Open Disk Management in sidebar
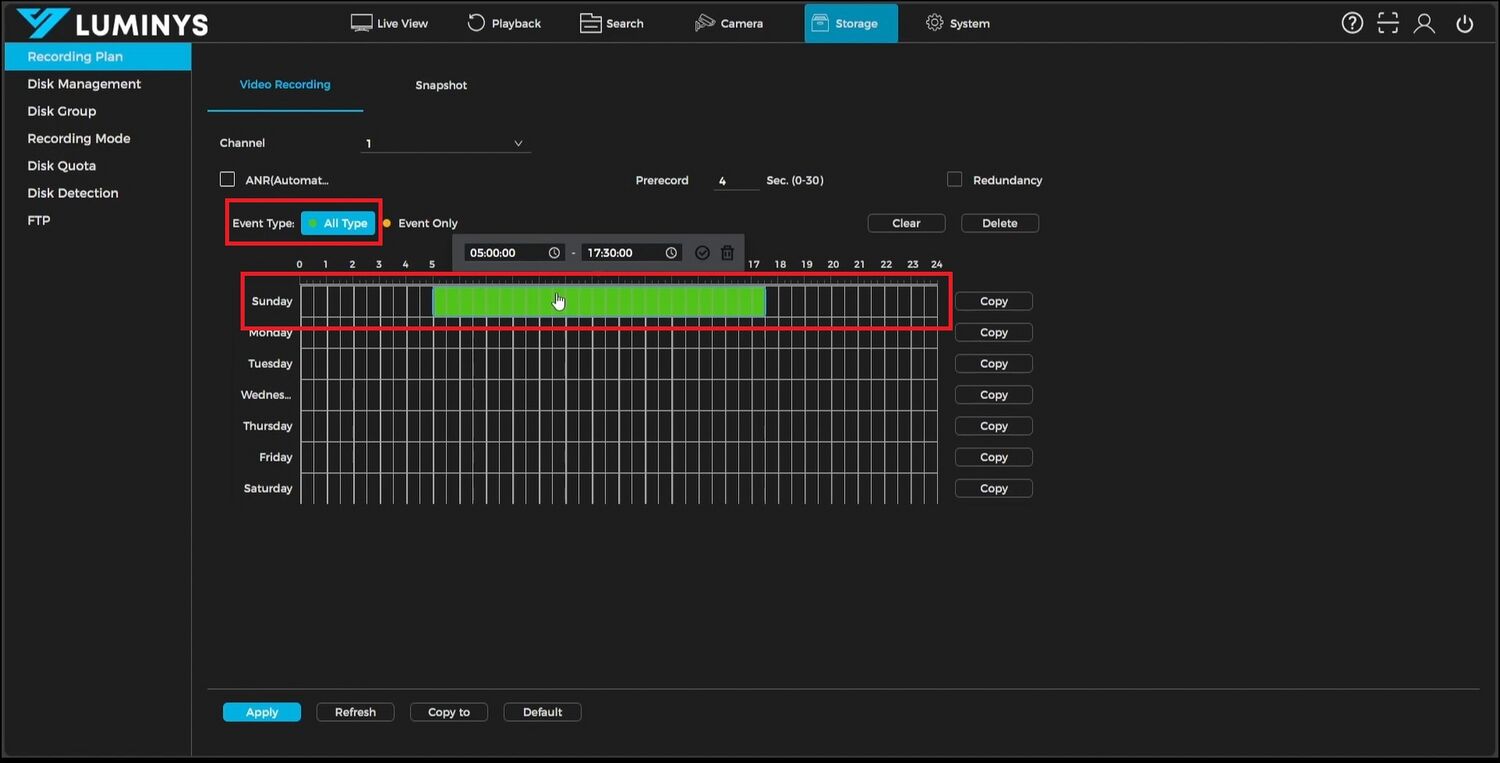 84,84
